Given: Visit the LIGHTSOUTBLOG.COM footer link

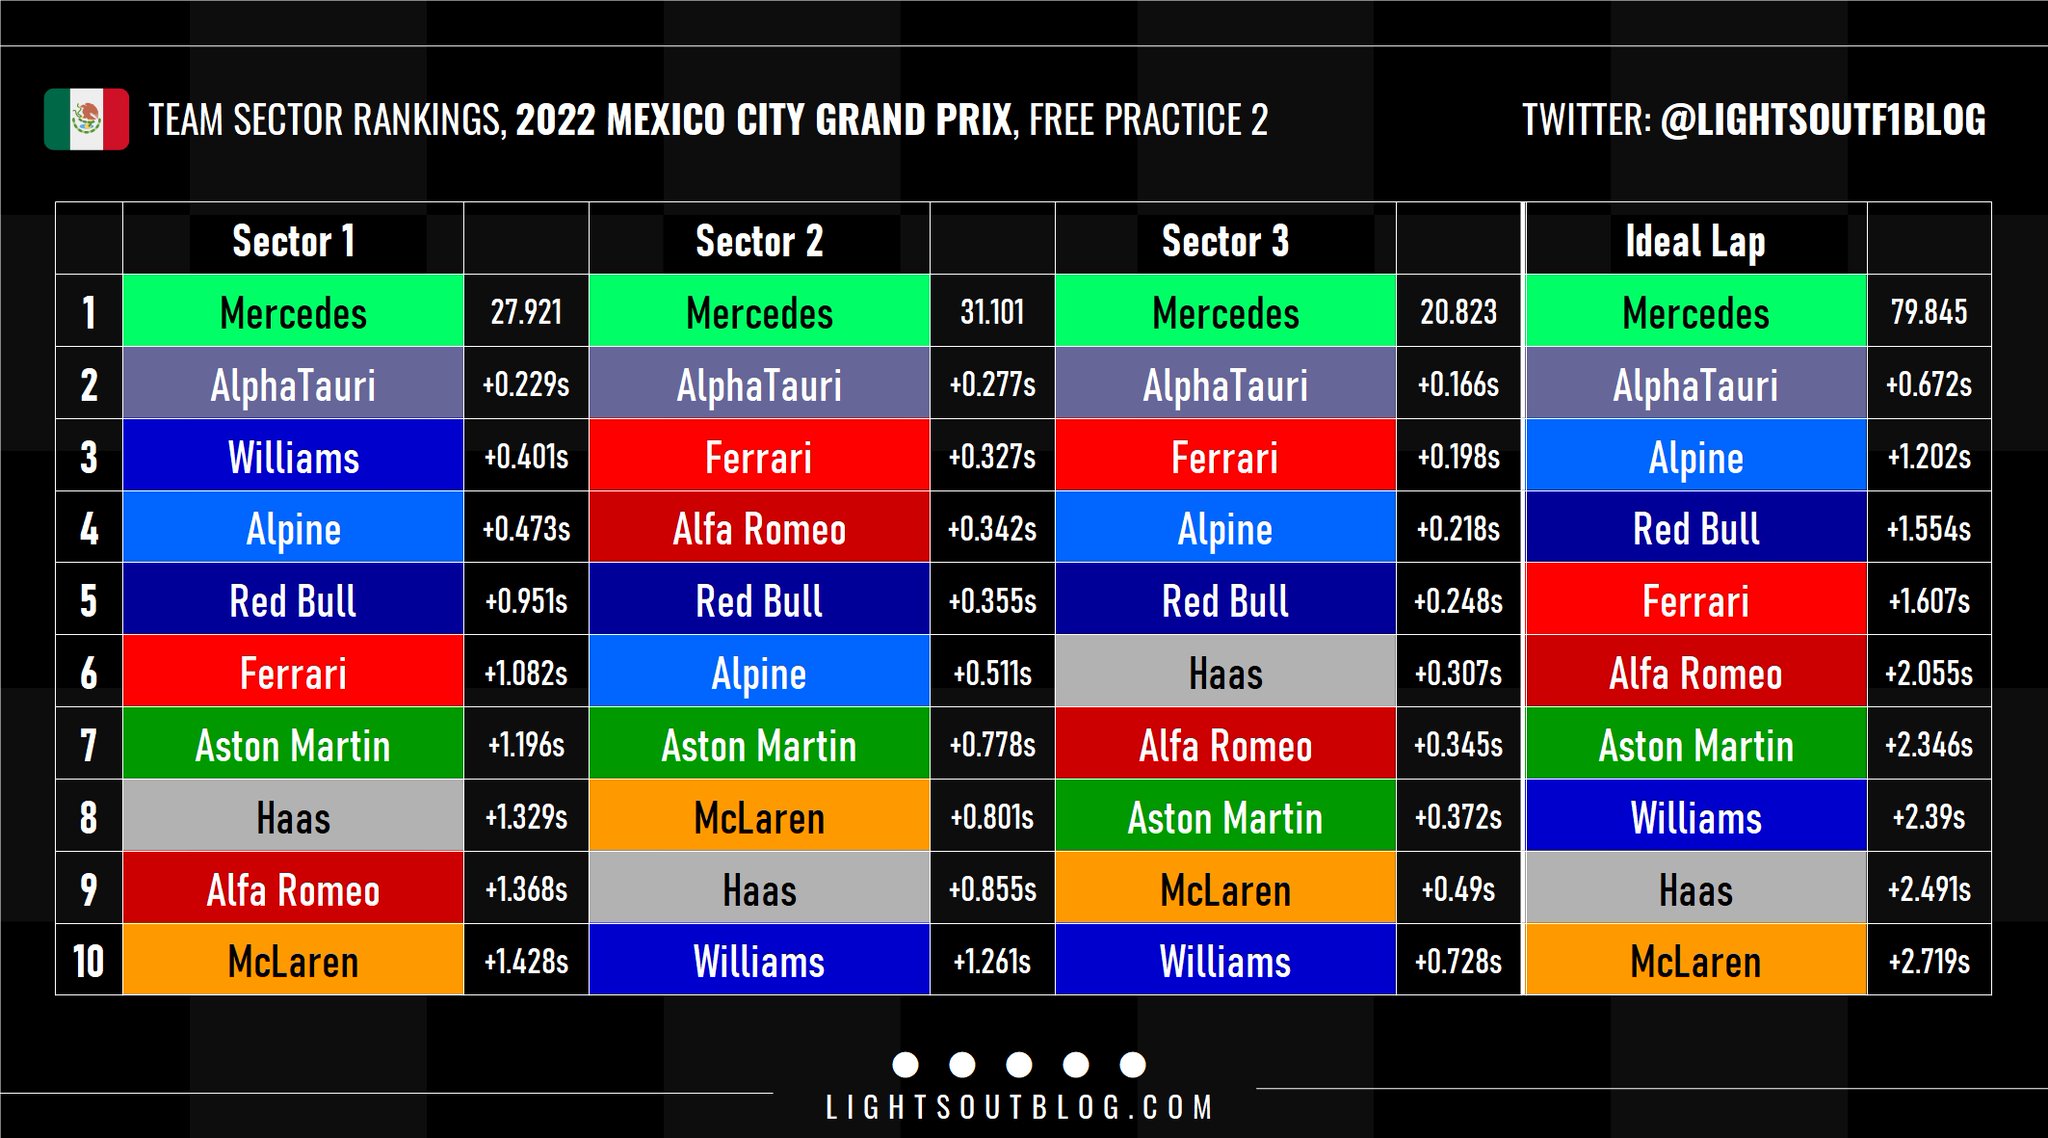Looking at the screenshot, I should pos(1019,1108).
